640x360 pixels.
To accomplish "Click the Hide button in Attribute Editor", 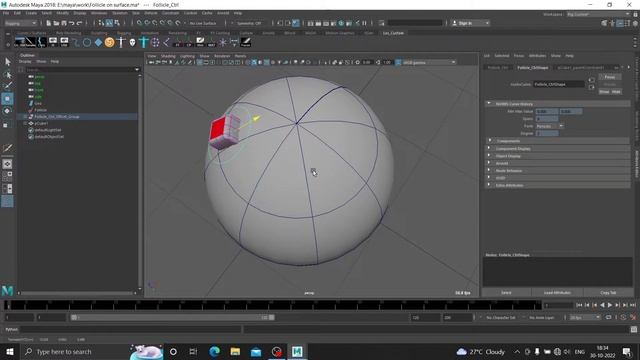I will click(616, 92).
